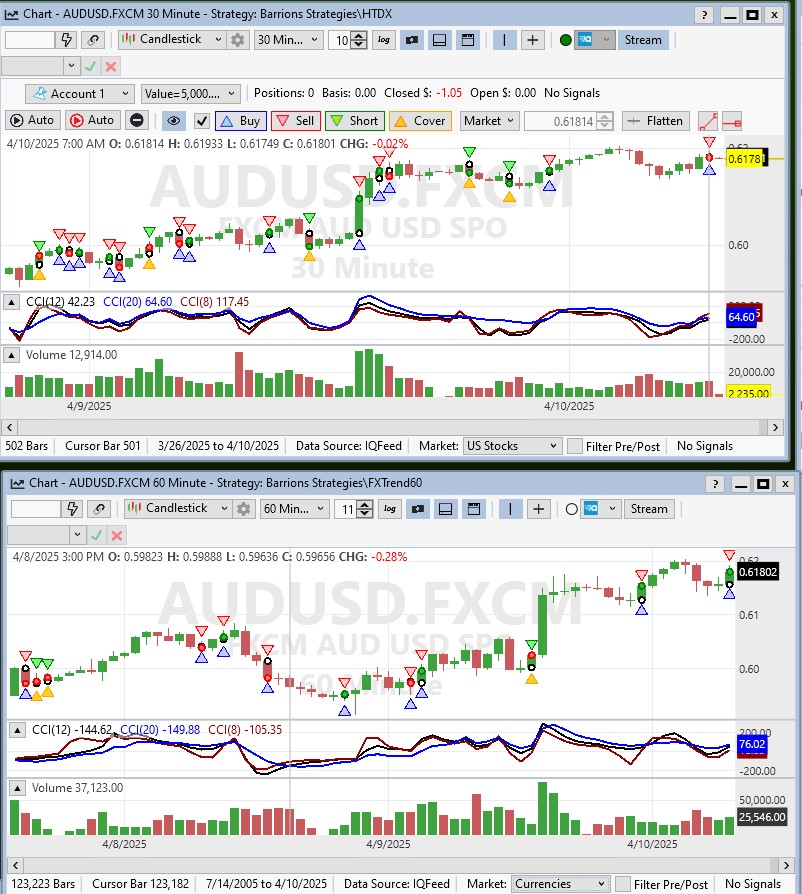The height and width of the screenshot is (894, 802).
Task: Click the black play Auto button
Action: click(32, 120)
